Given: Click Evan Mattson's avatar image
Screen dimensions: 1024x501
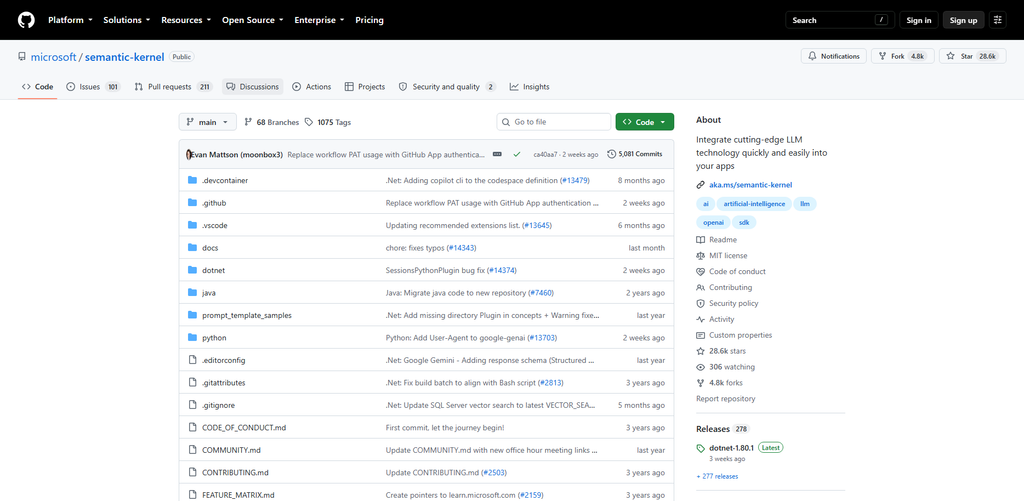Looking at the screenshot, I should 189,155.
